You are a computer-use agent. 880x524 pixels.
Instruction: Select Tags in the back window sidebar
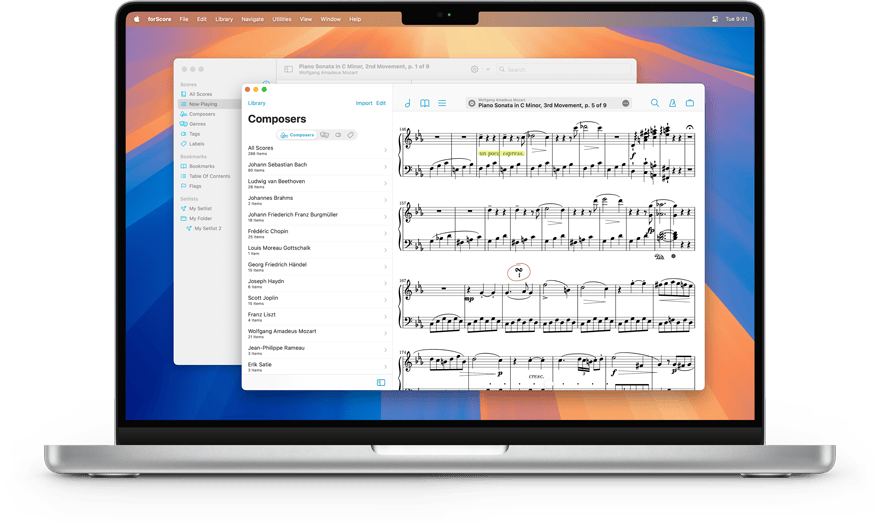[194, 134]
